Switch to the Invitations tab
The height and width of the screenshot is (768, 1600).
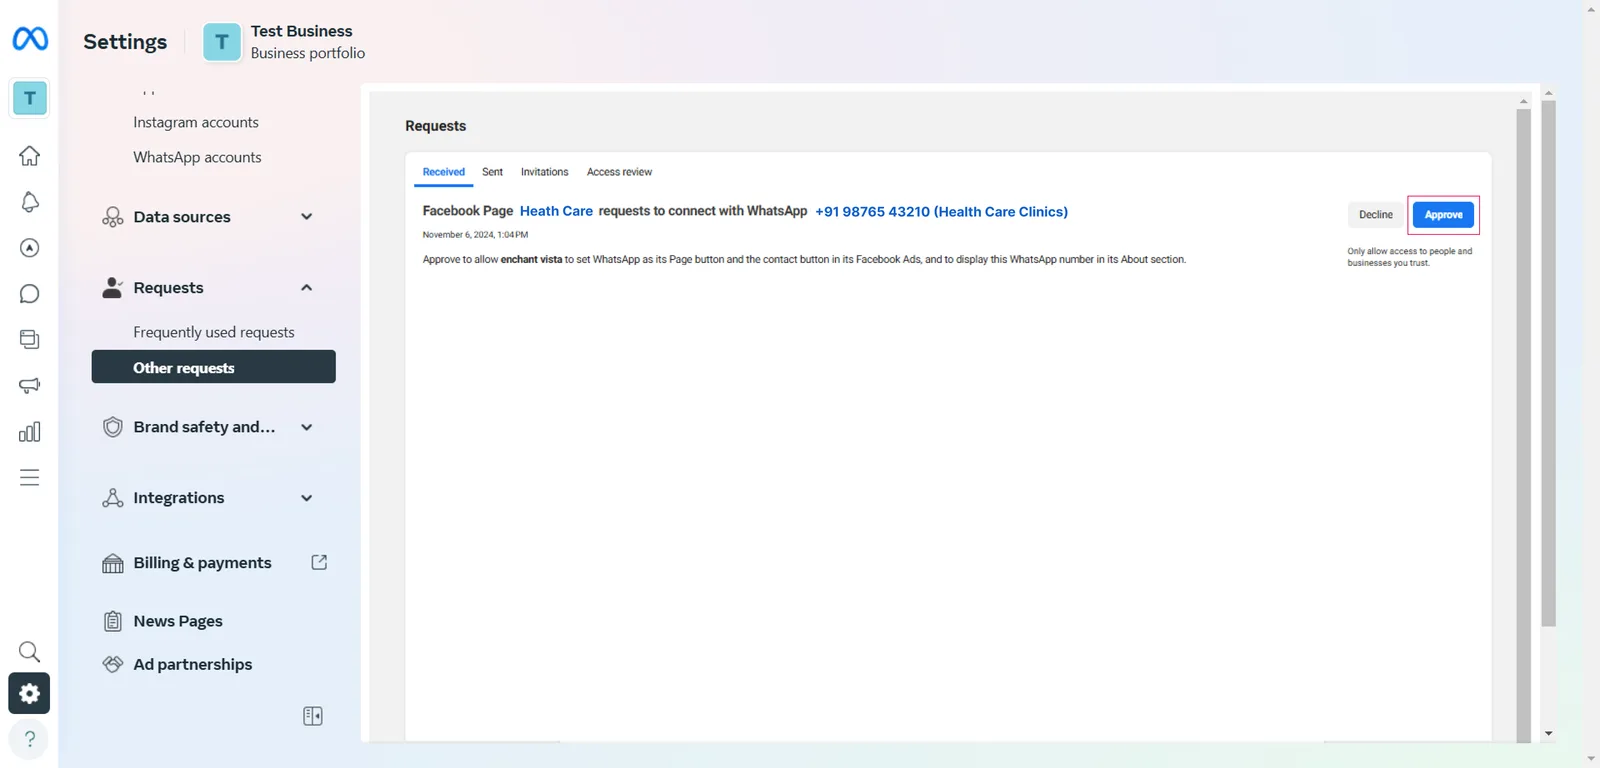point(544,172)
